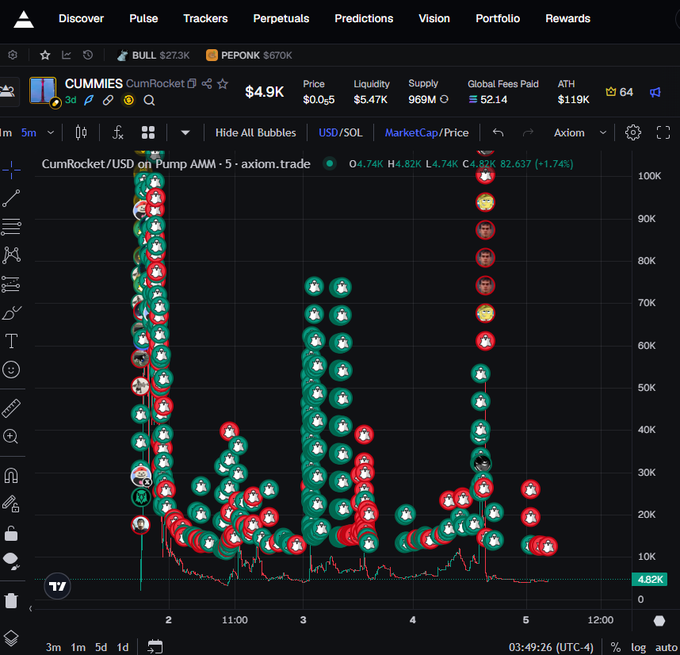The height and width of the screenshot is (655, 680).
Task: Select the brush drawing tool
Action: 11,313
